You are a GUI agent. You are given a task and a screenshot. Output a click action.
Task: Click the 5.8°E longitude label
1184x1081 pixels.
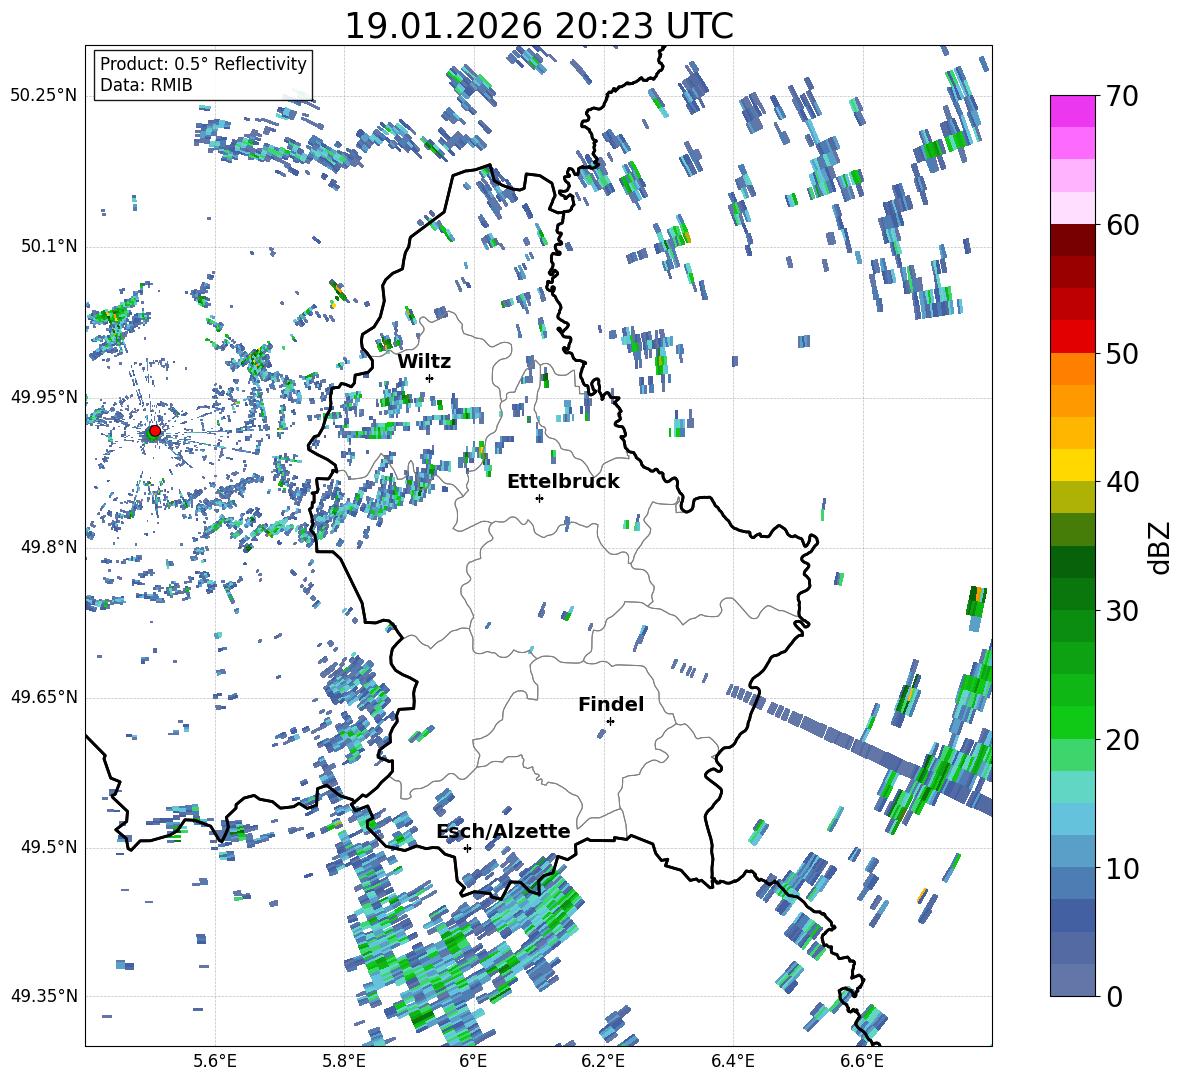(344, 1061)
